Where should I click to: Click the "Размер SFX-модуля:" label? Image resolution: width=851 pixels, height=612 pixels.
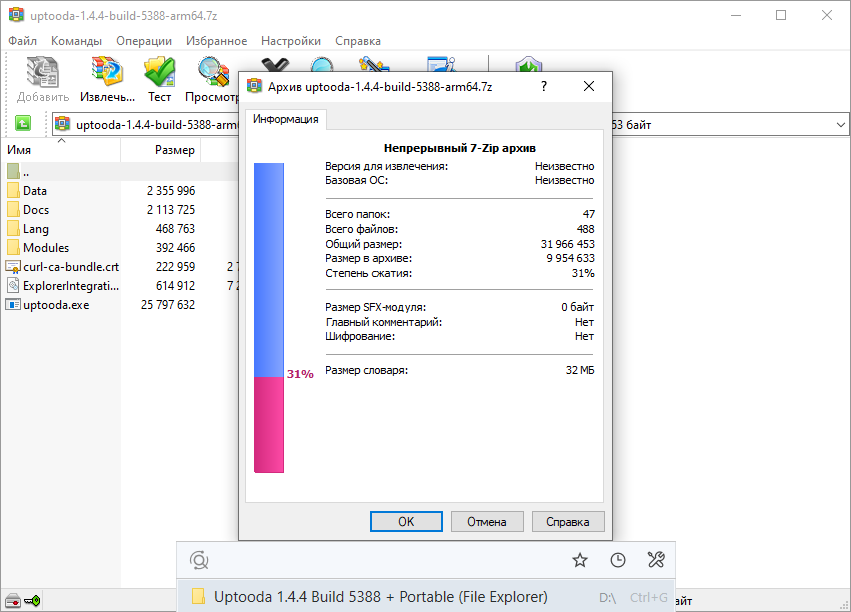pos(376,307)
